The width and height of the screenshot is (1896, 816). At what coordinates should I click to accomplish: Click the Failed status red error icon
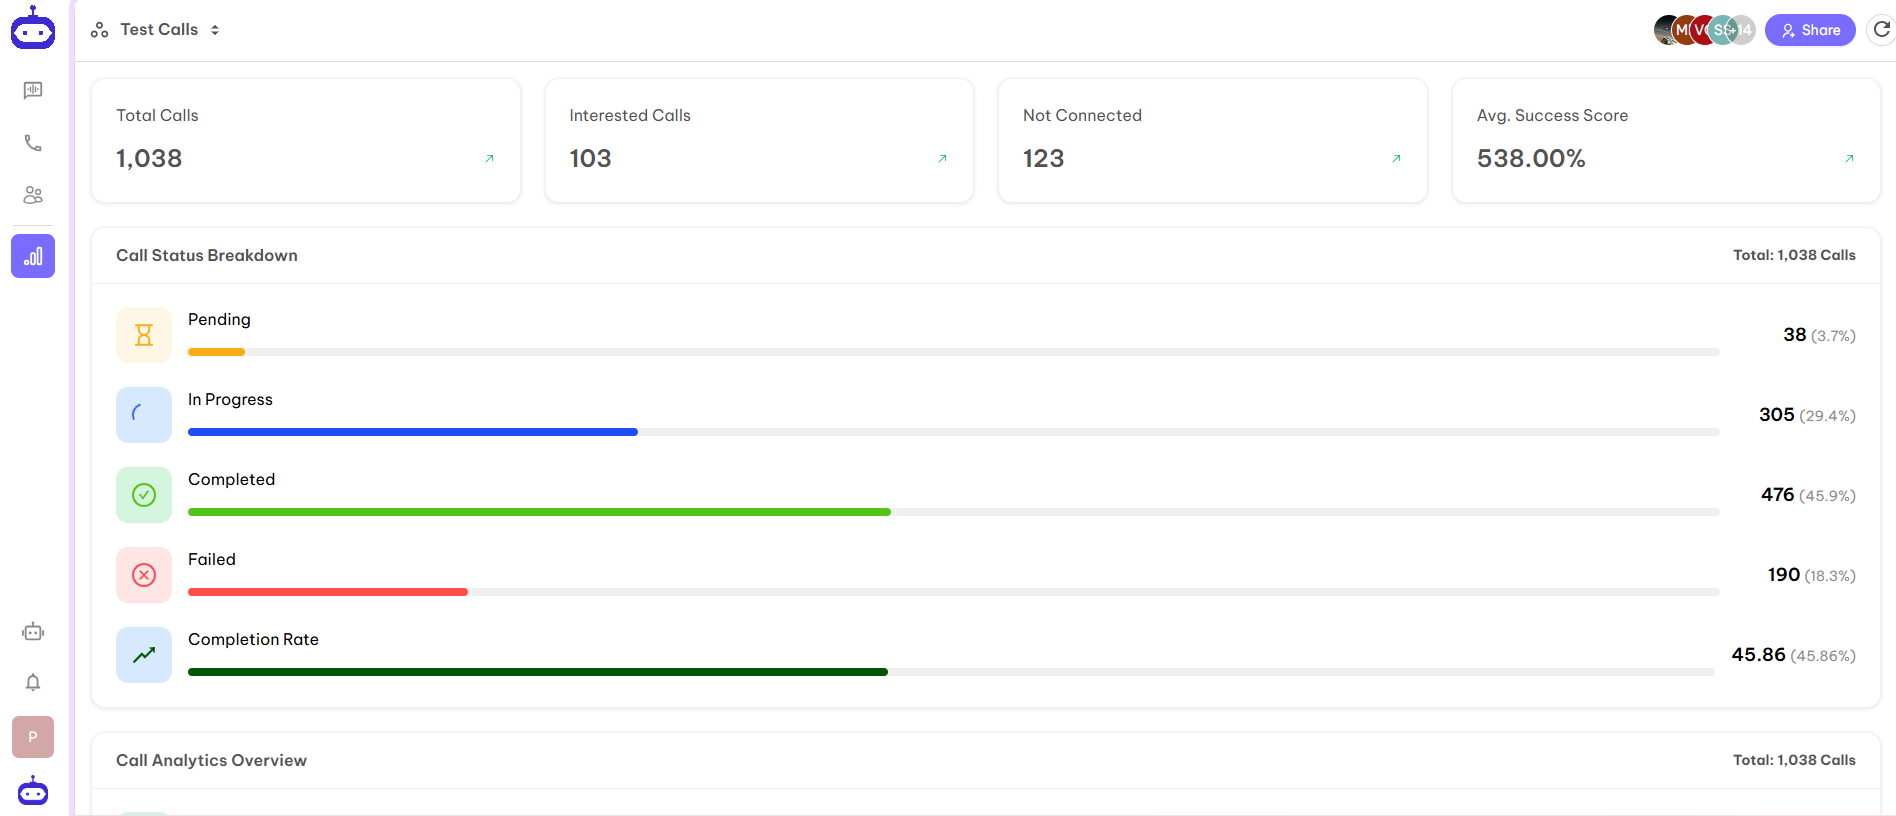click(143, 574)
